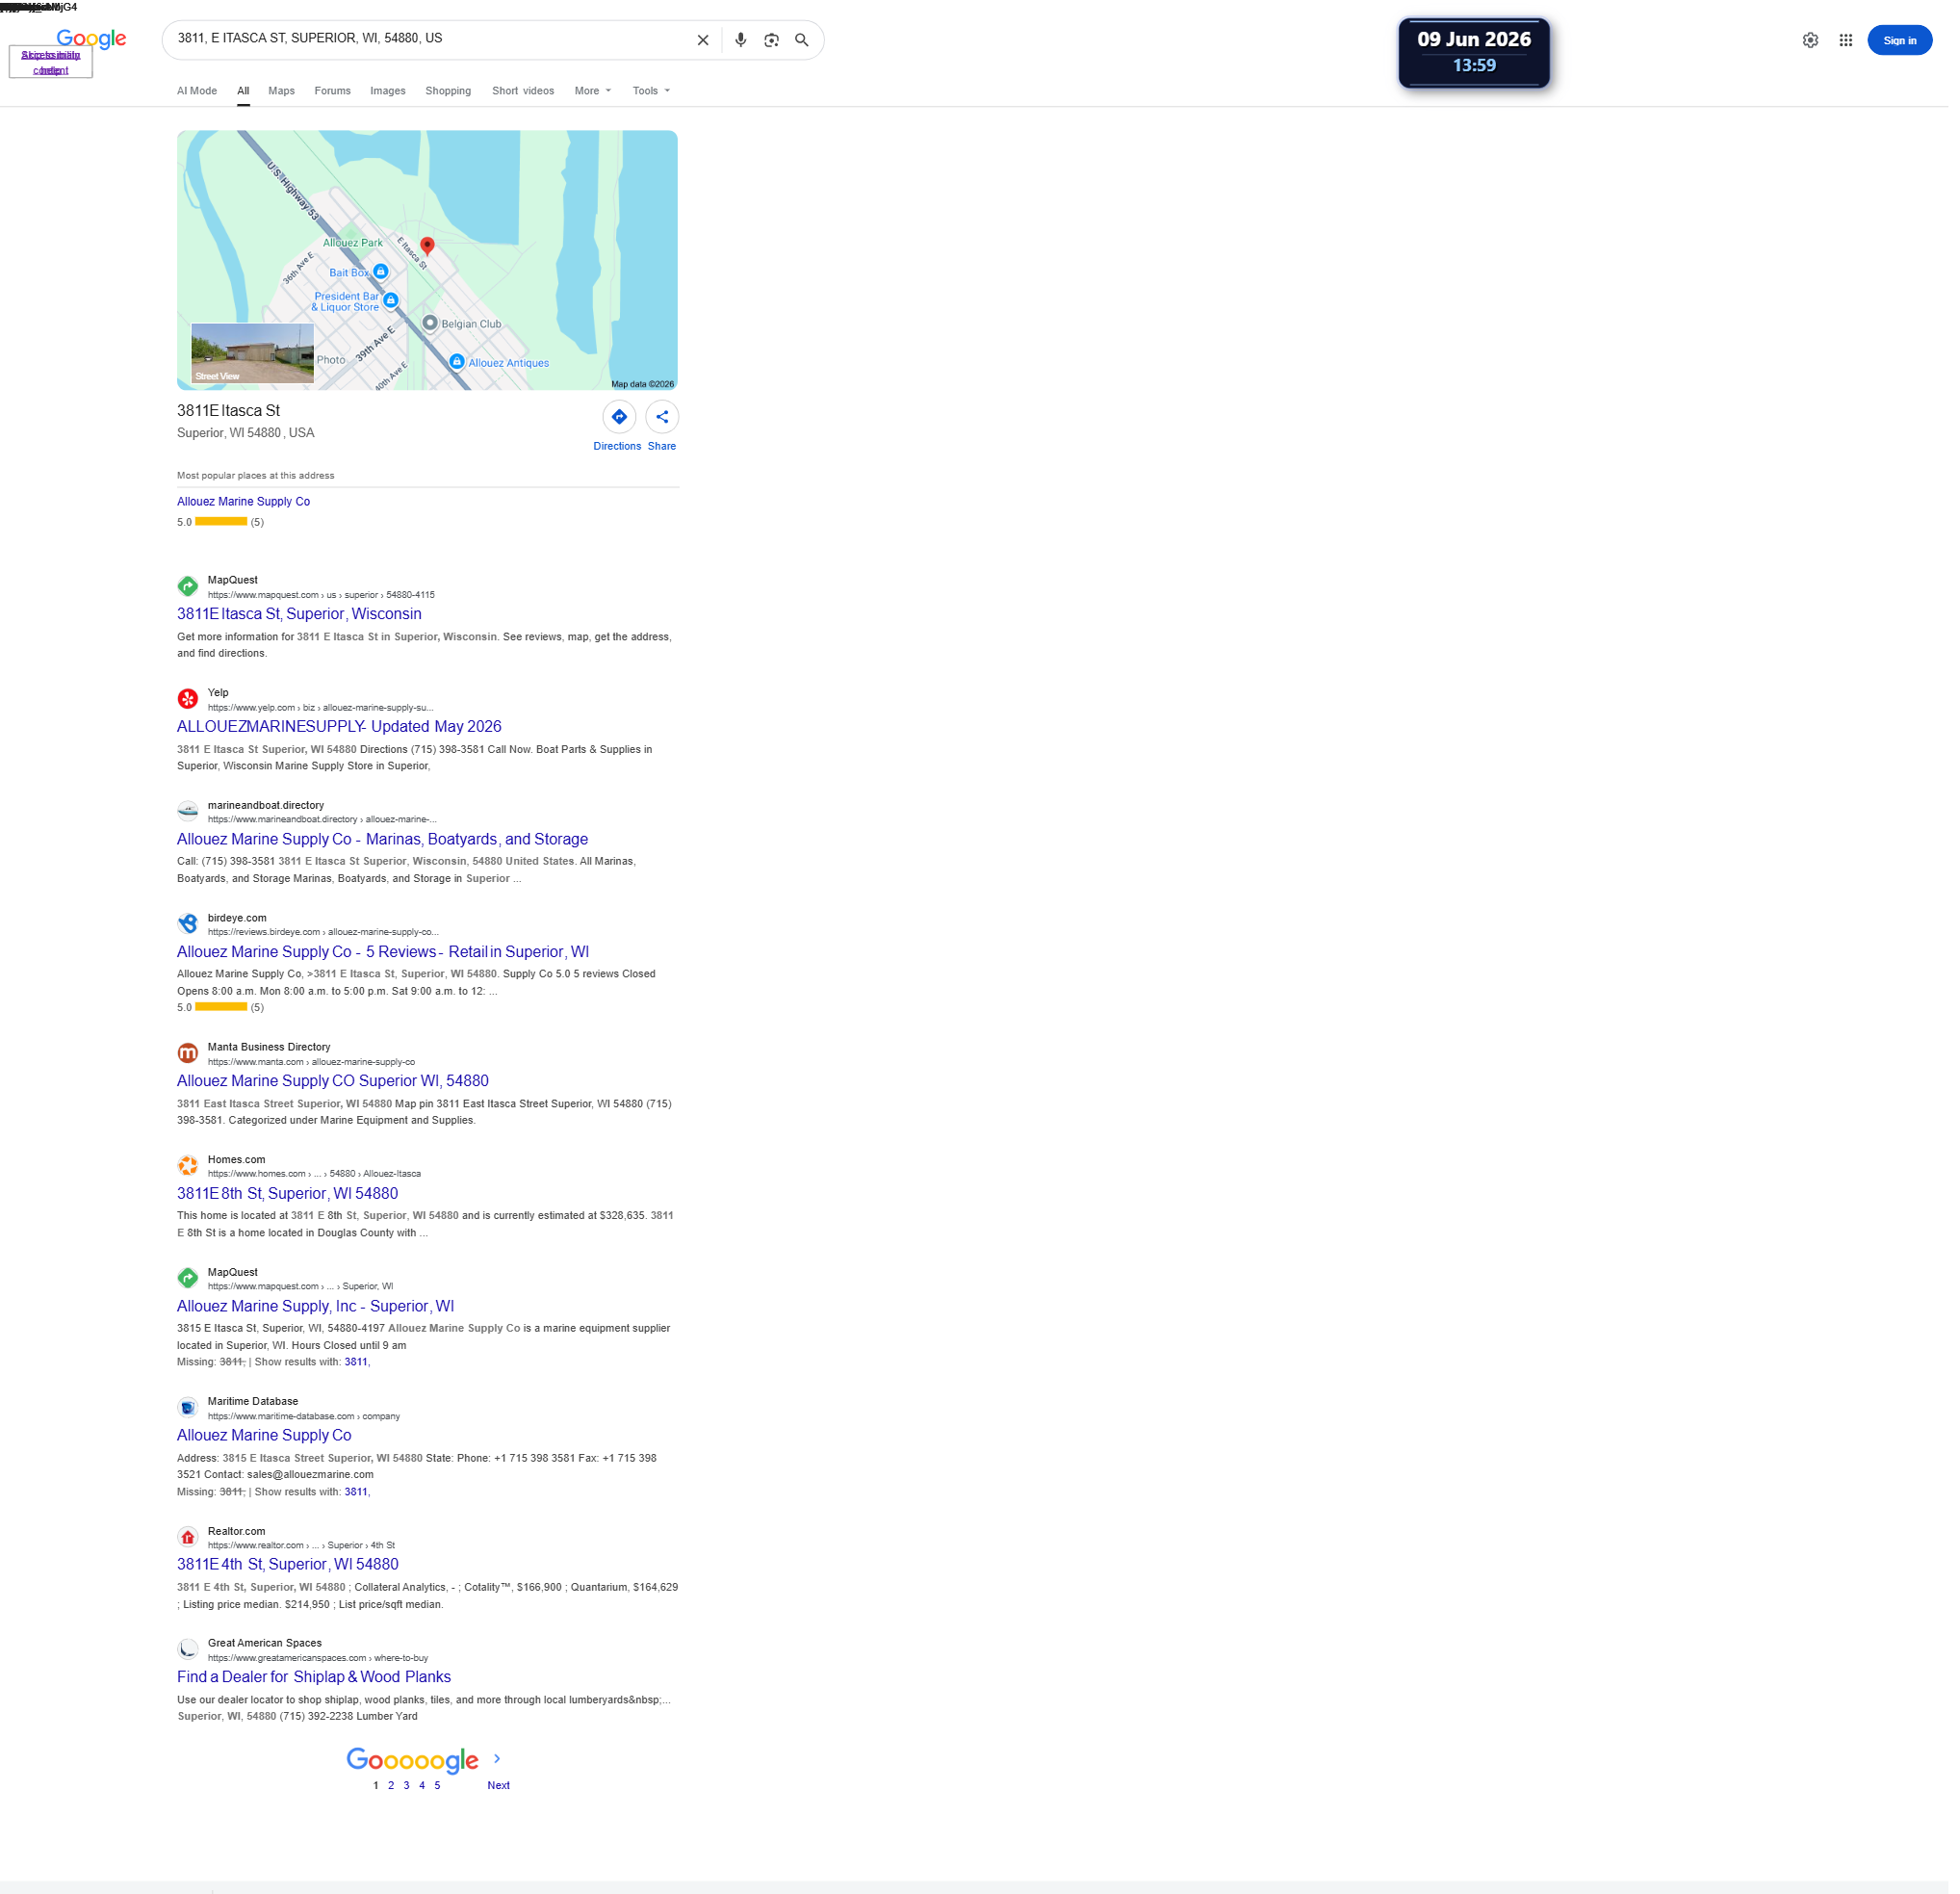Click the Allouez Park label on the map

click(353, 243)
